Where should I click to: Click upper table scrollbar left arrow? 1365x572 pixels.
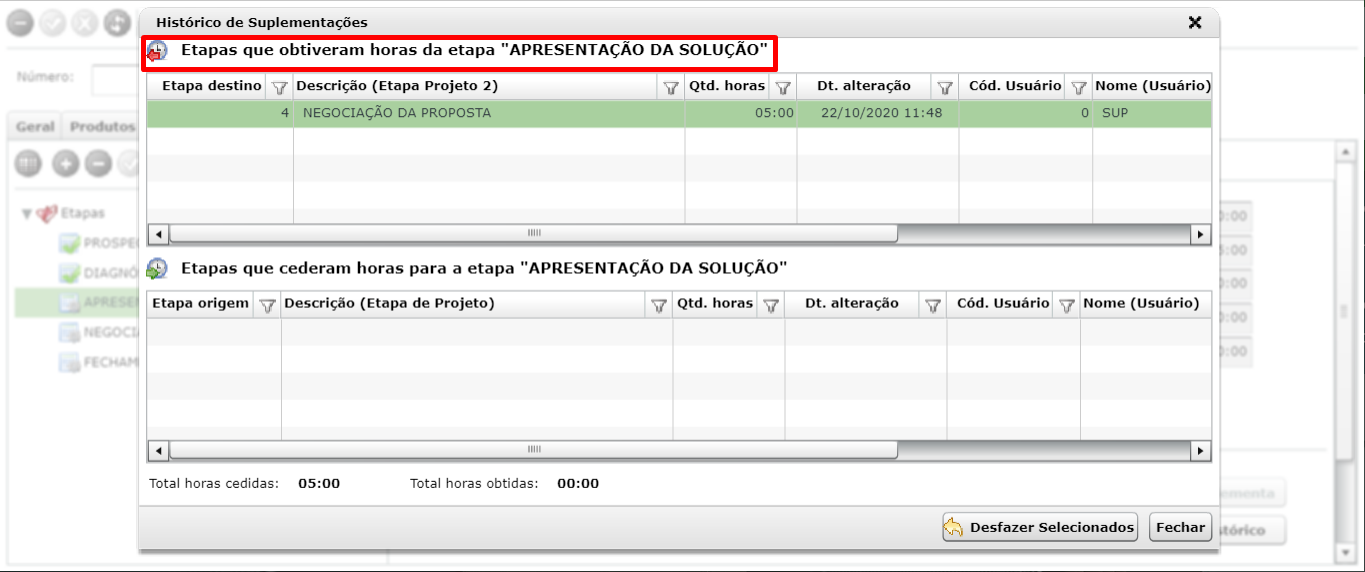[158, 234]
